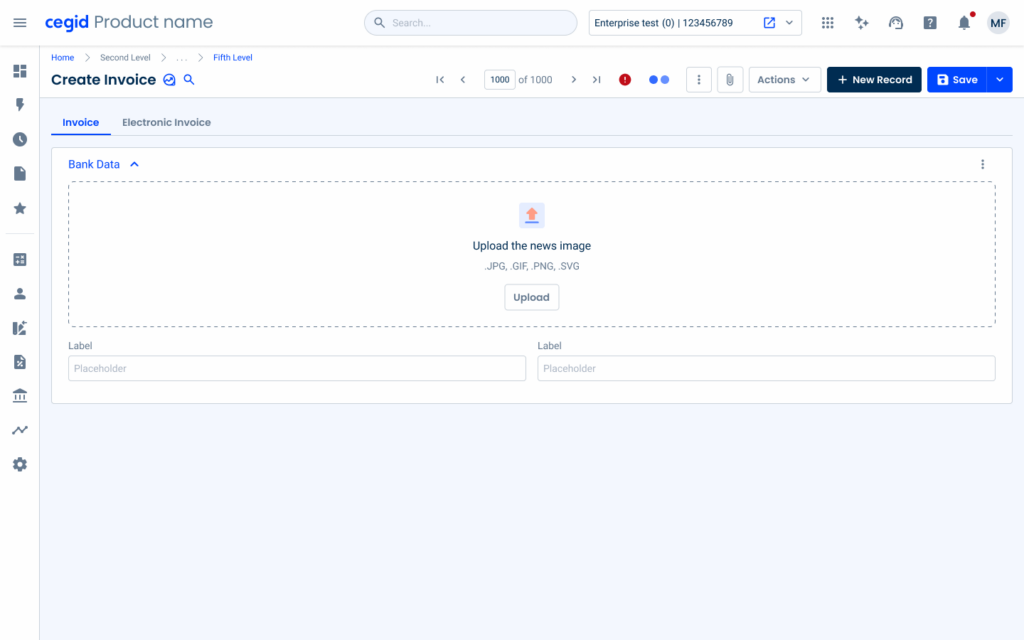1024x640 pixels.
Task: Open the notifications bell
Action: point(963,22)
